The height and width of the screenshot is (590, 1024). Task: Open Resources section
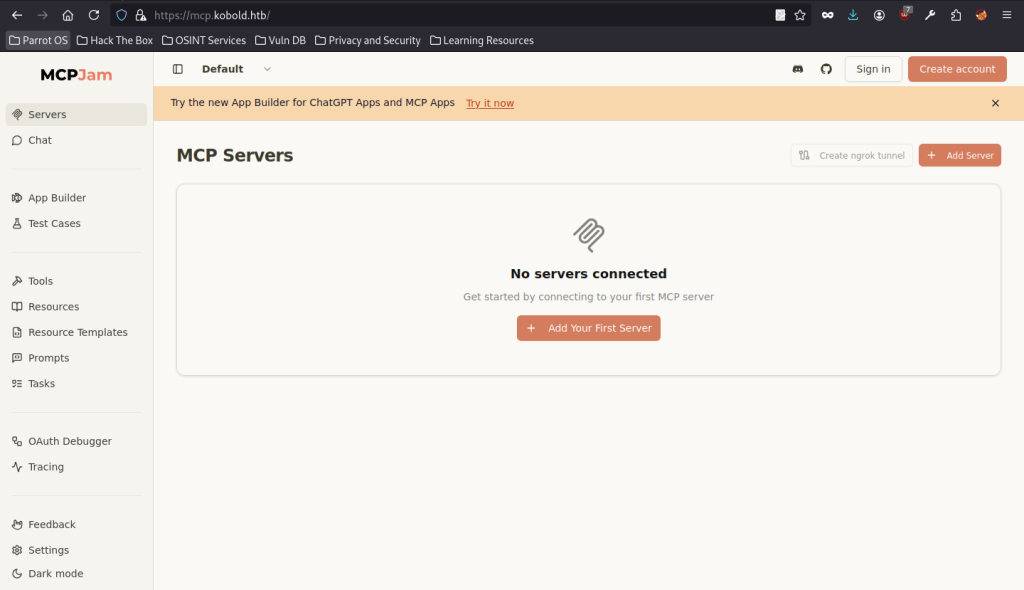pyautogui.click(x=76, y=306)
